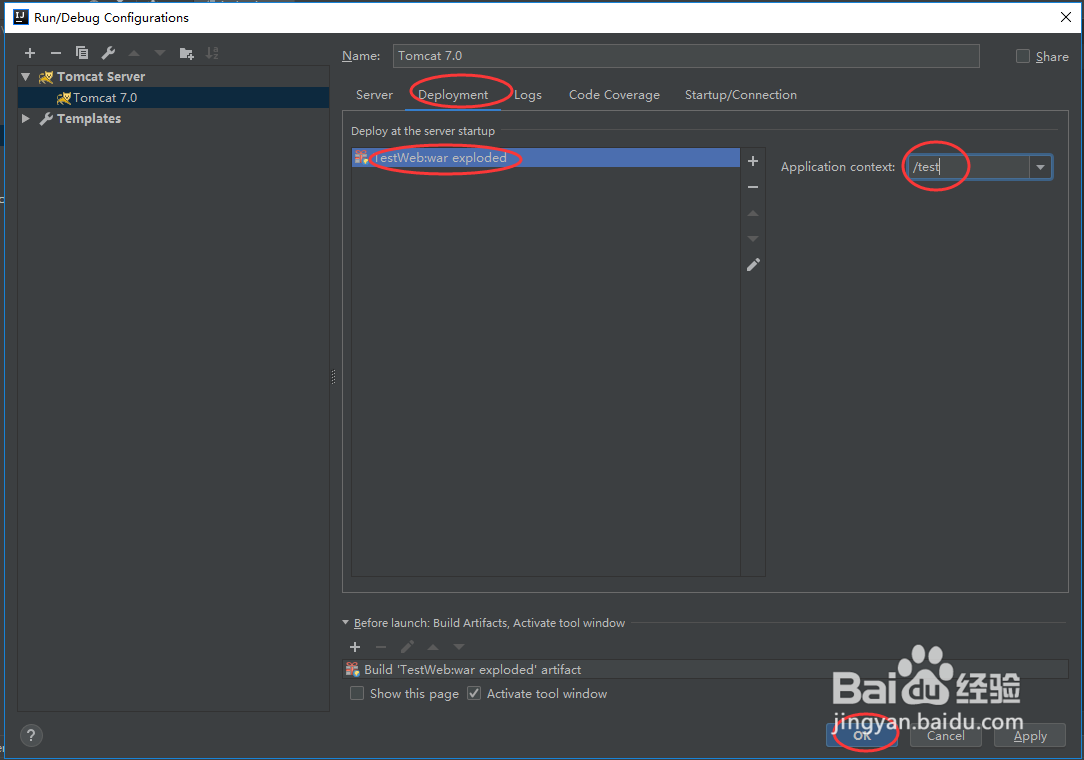The height and width of the screenshot is (760, 1084).
Task: Open the Code Coverage tab
Action: point(614,94)
